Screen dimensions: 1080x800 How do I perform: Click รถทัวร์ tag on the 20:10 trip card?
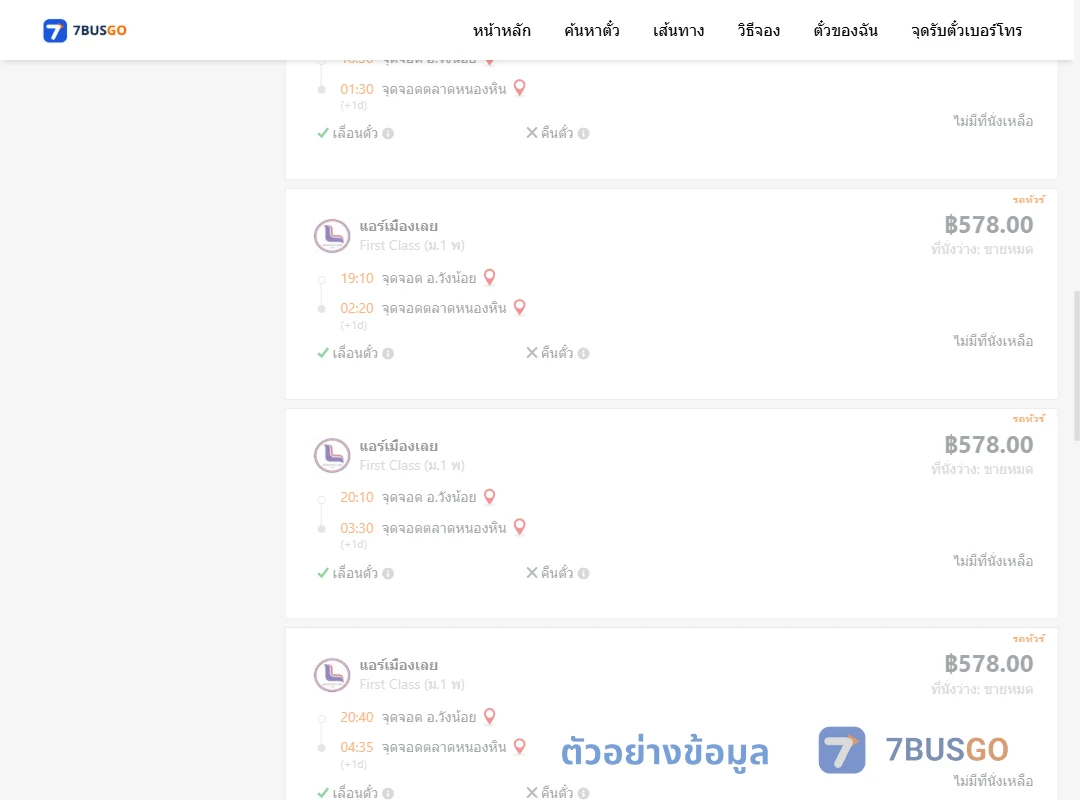(1028, 419)
